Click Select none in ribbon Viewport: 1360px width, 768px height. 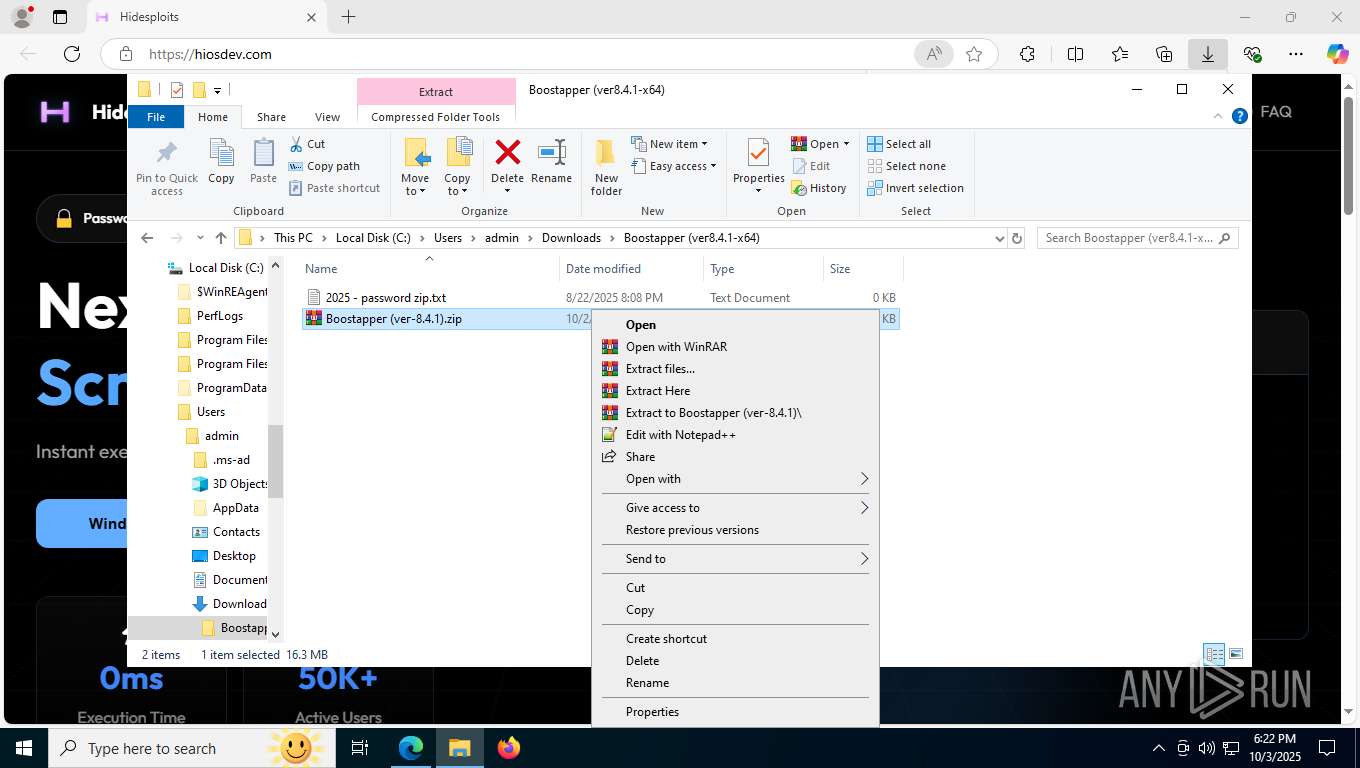[x=906, y=166]
